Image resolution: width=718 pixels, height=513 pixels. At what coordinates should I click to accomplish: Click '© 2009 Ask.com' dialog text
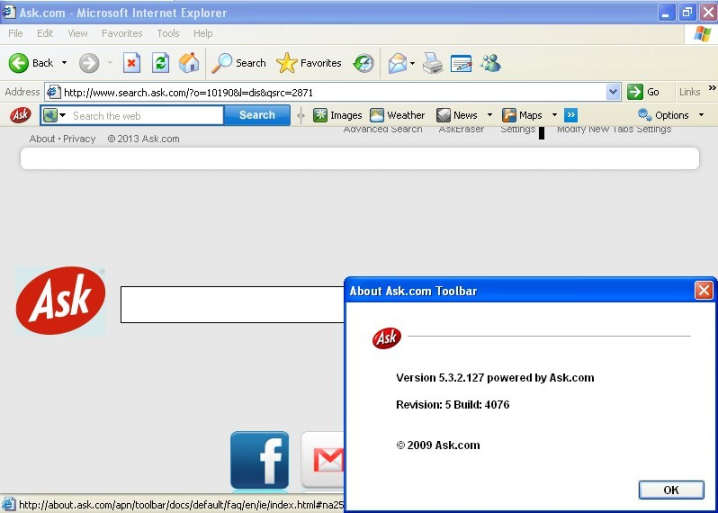tap(438, 445)
